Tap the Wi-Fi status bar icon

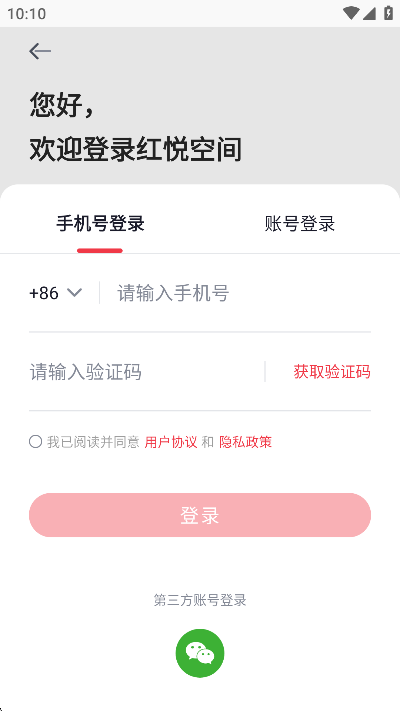pyautogui.click(x=350, y=13)
